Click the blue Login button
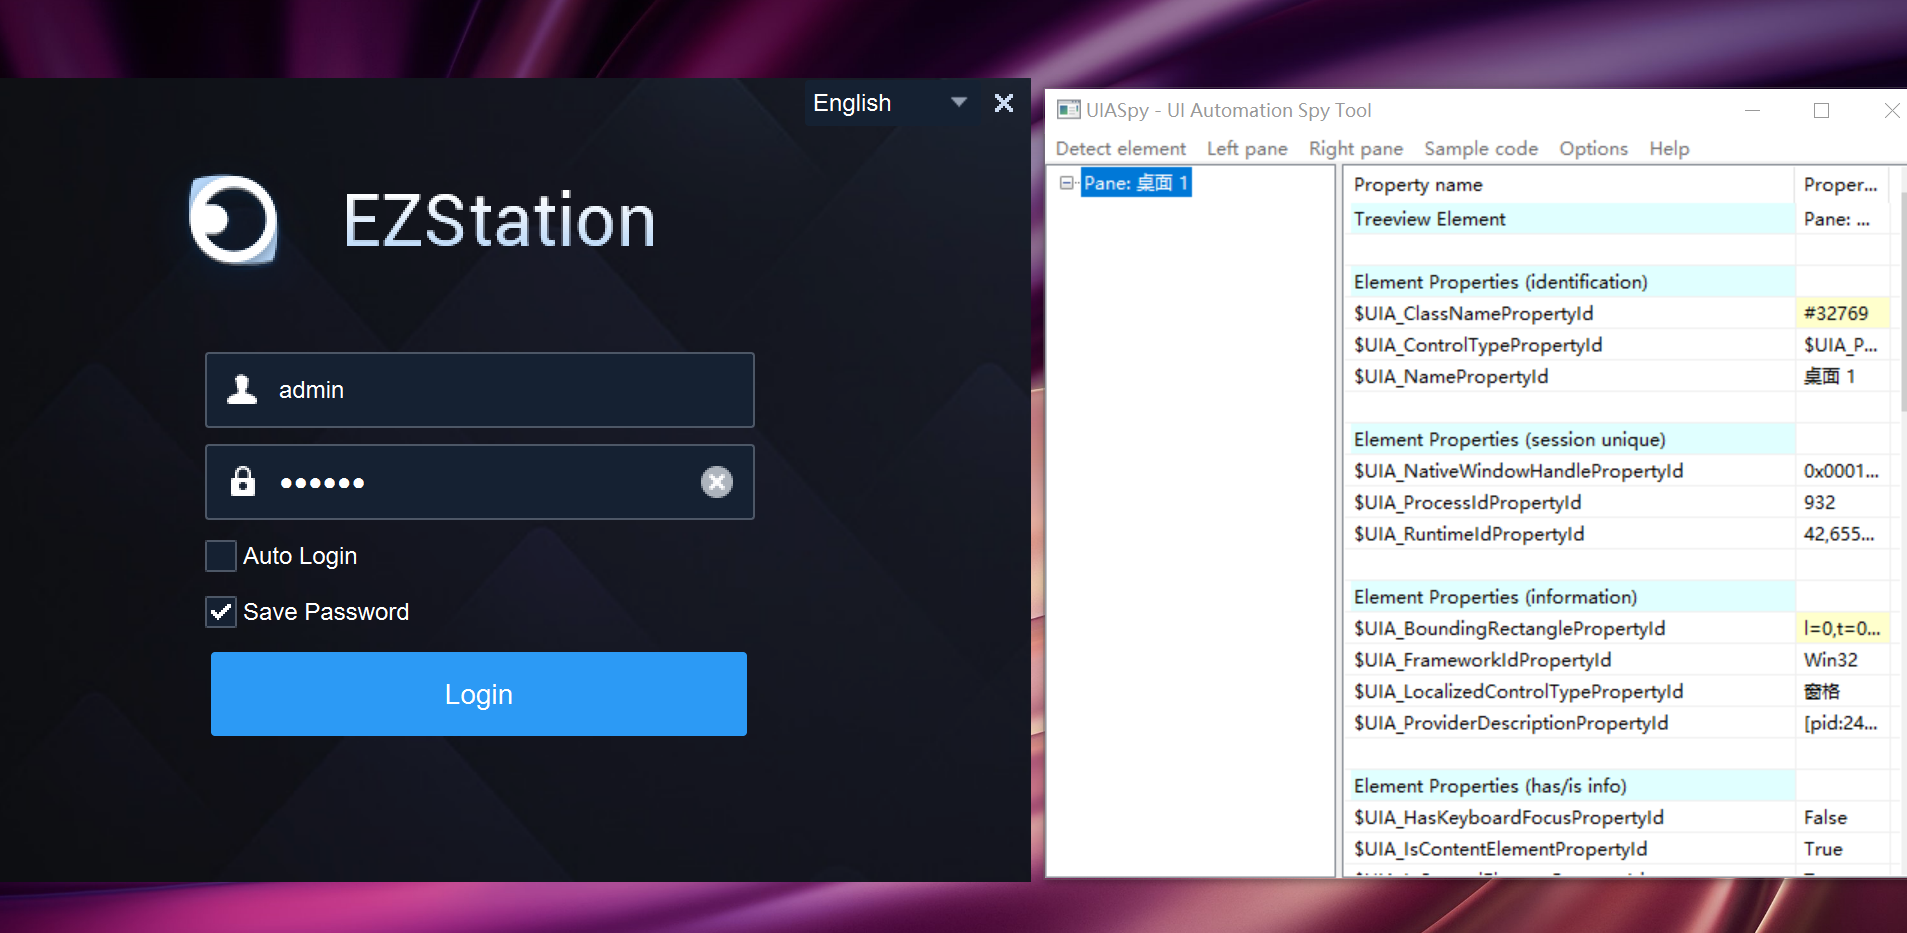 (x=479, y=694)
